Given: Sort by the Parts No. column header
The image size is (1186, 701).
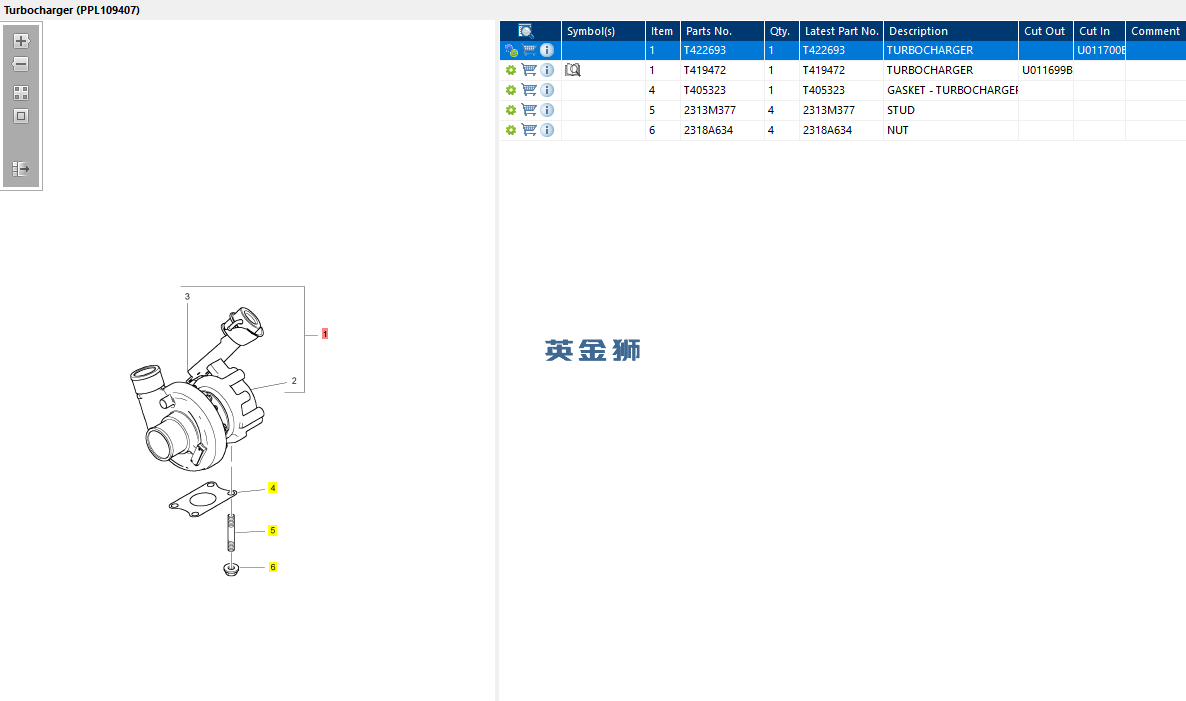Looking at the screenshot, I should (722, 31).
